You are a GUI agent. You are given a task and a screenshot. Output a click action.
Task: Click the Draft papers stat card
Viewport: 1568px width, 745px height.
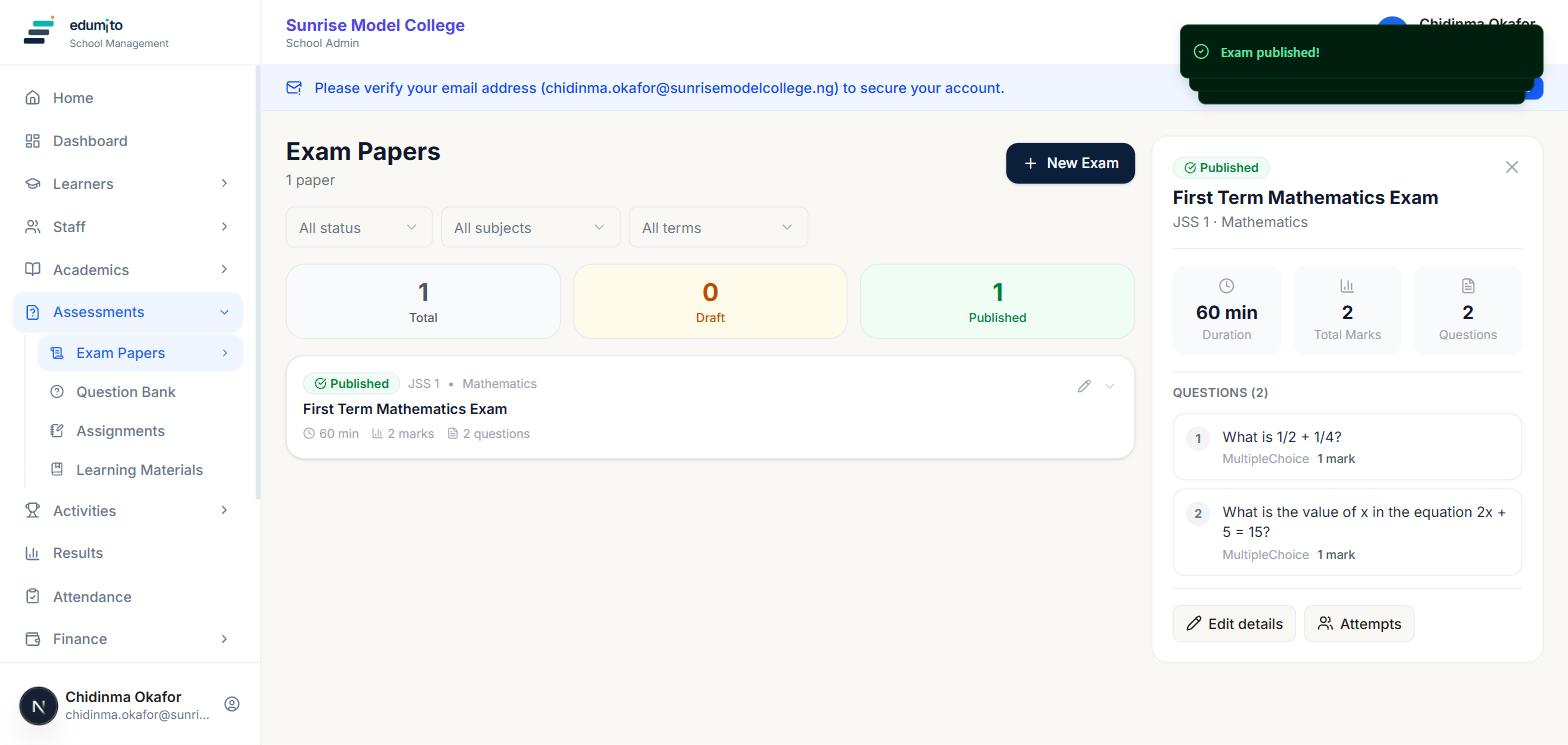click(710, 301)
